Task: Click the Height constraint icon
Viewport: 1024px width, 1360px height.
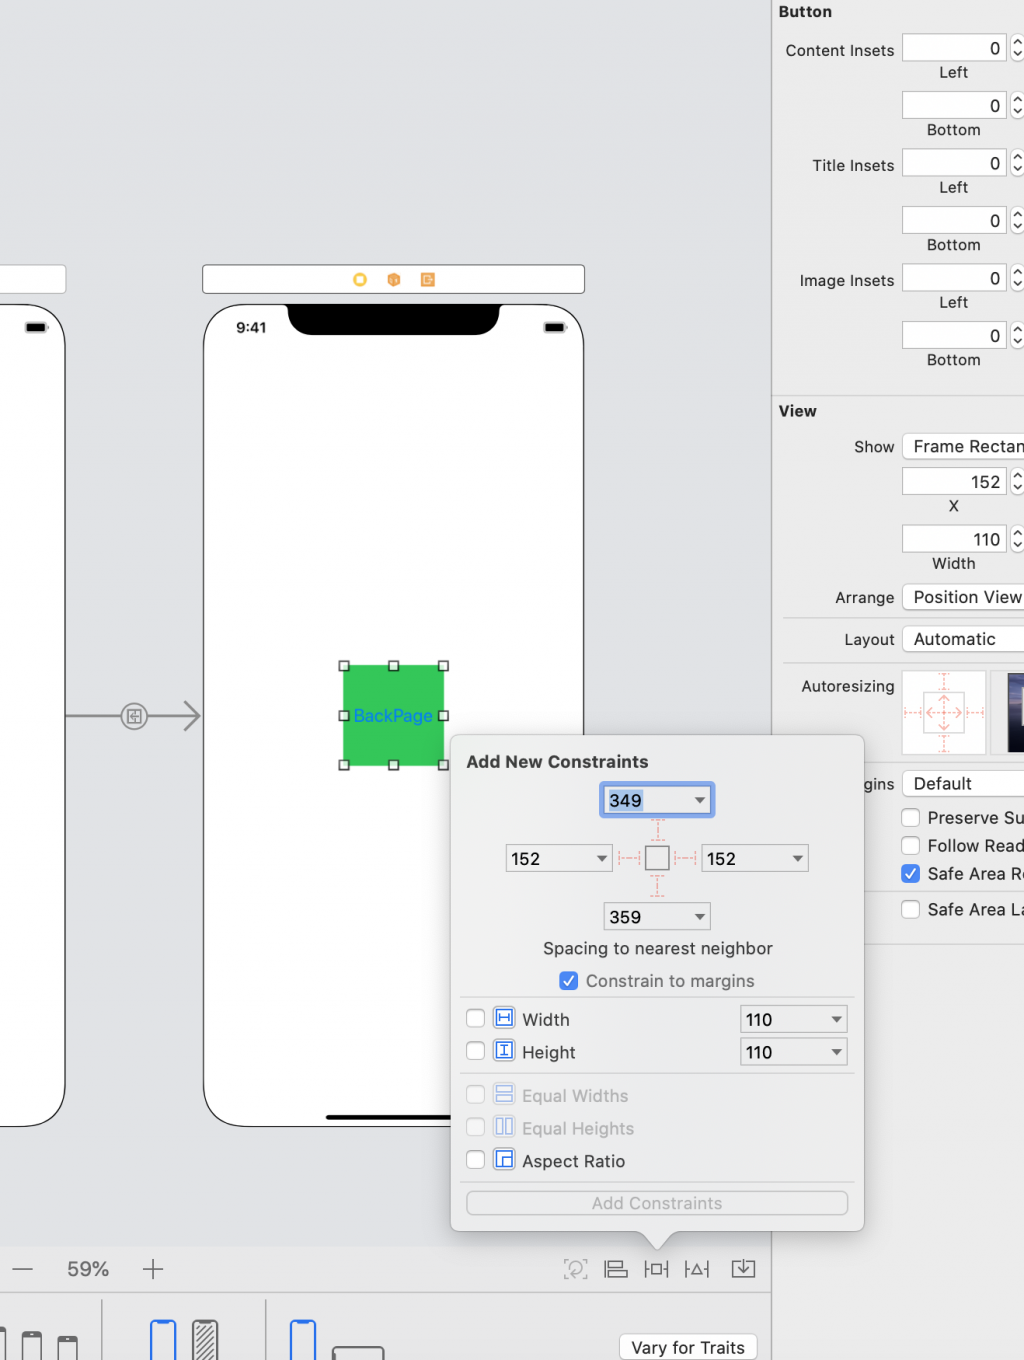Action: click(x=504, y=1051)
